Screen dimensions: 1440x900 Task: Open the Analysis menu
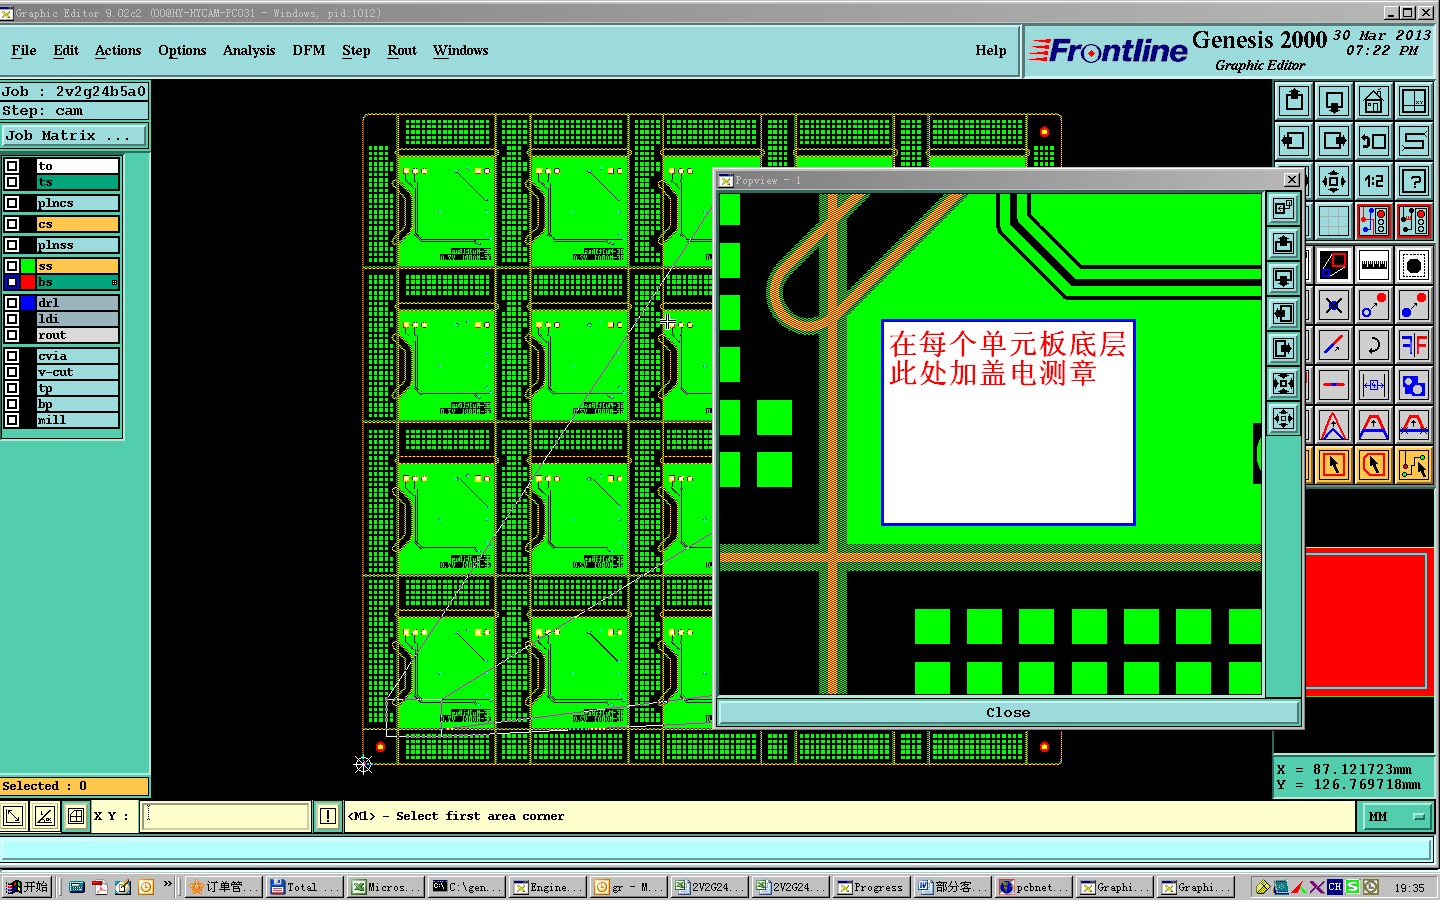pos(249,51)
